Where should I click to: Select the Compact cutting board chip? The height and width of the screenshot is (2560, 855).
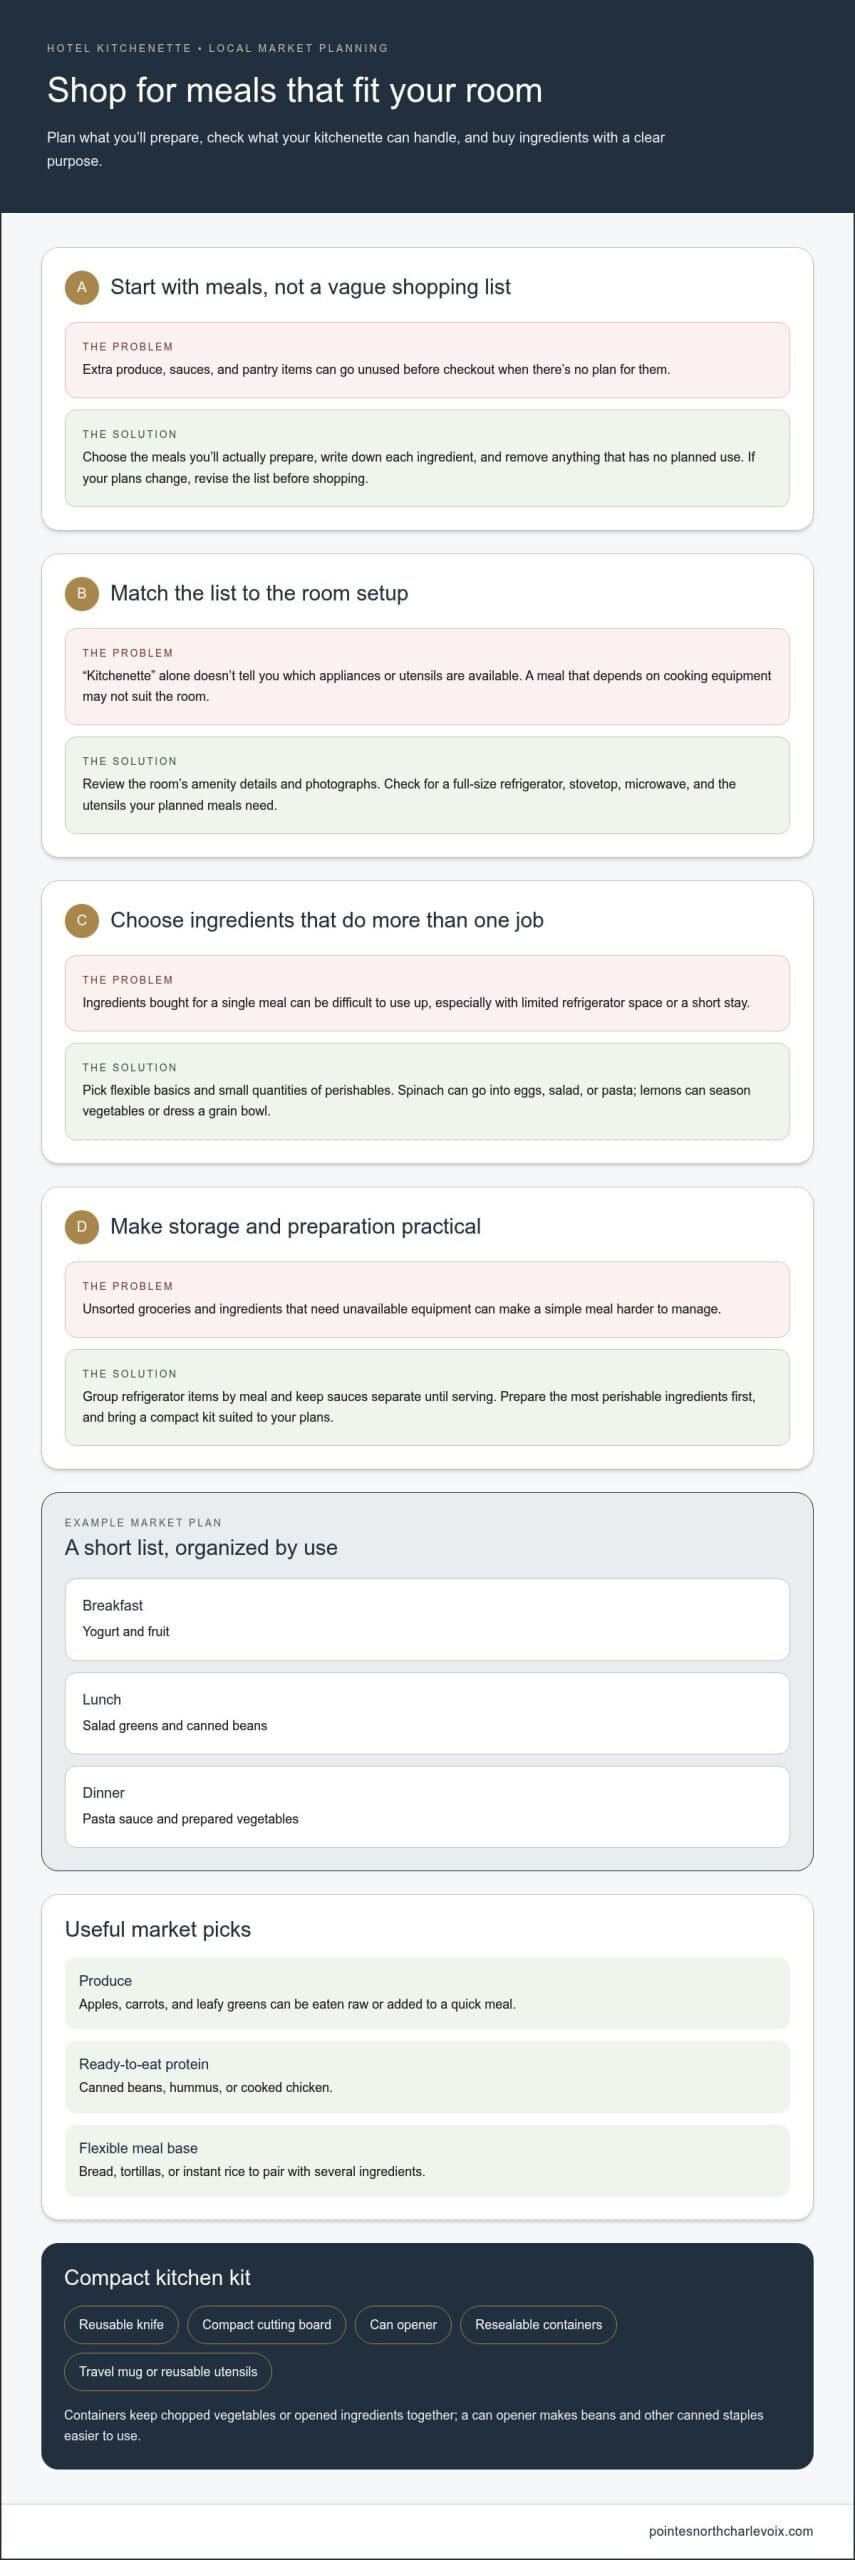267,2324
